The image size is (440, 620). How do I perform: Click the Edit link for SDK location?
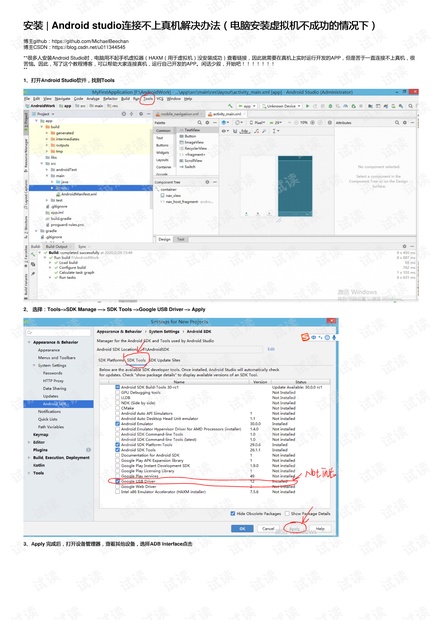[271, 349]
